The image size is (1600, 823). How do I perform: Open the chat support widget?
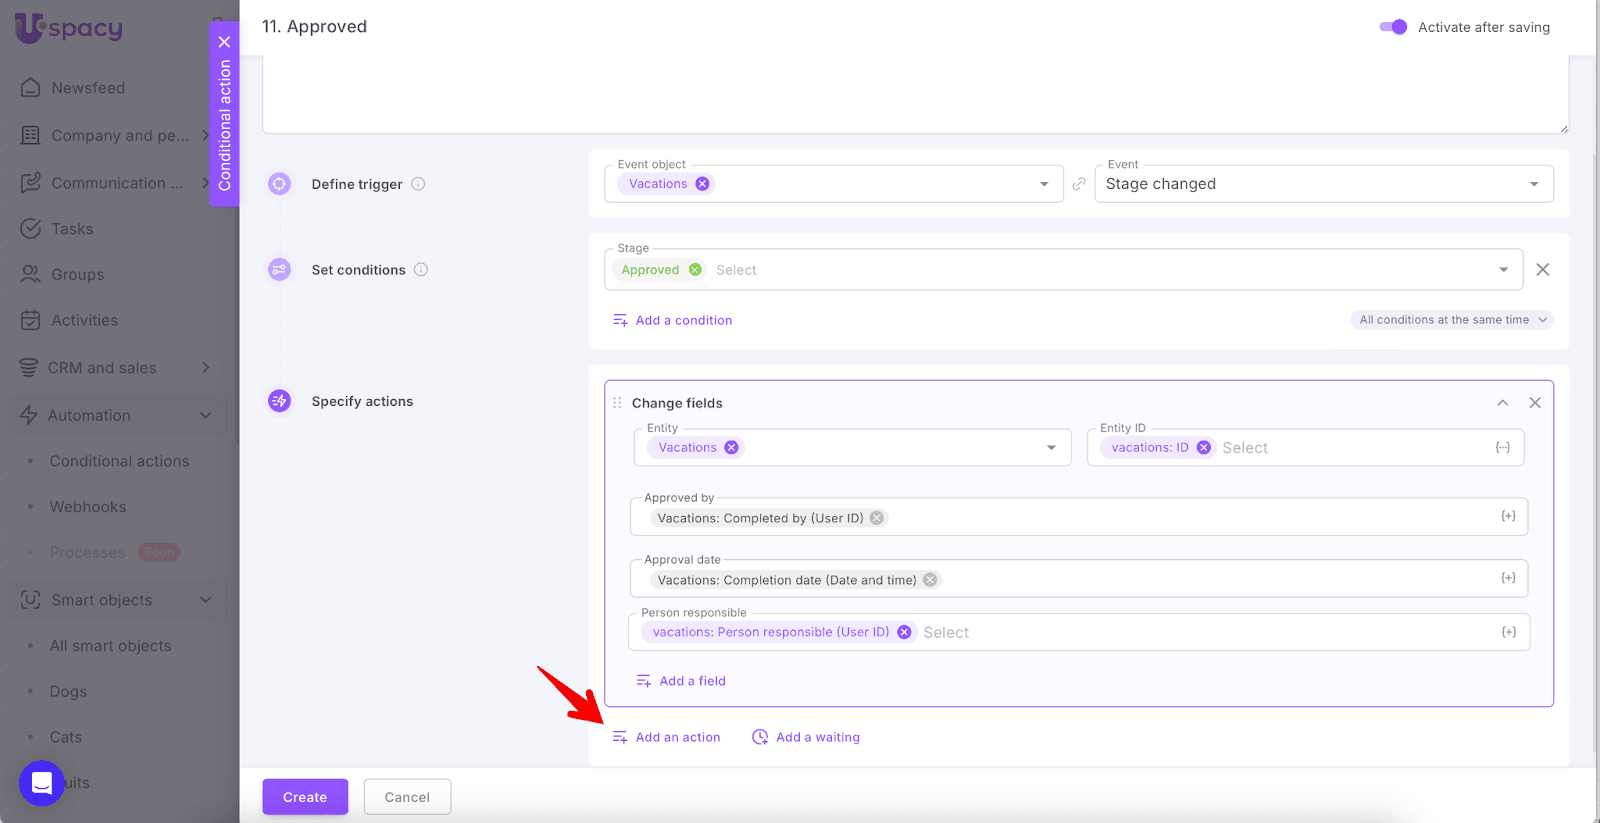click(x=42, y=782)
